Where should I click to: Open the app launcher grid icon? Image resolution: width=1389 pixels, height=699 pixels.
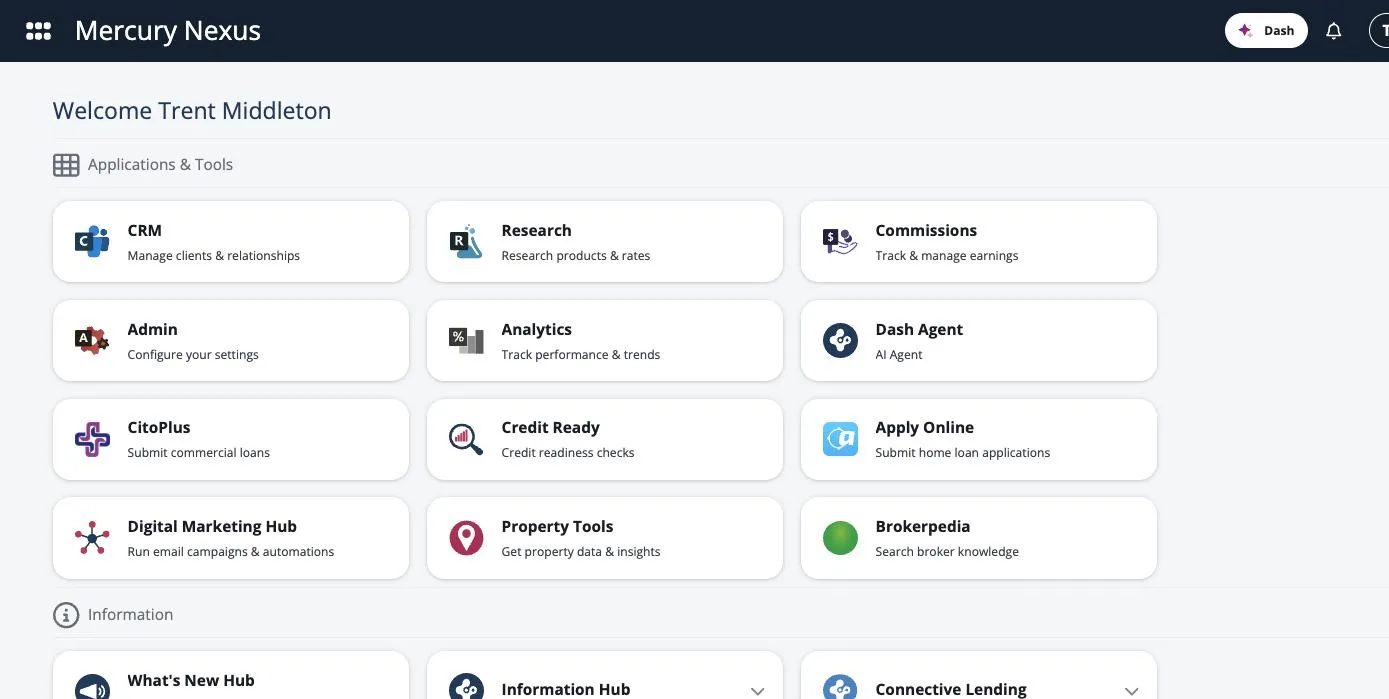tap(38, 31)
